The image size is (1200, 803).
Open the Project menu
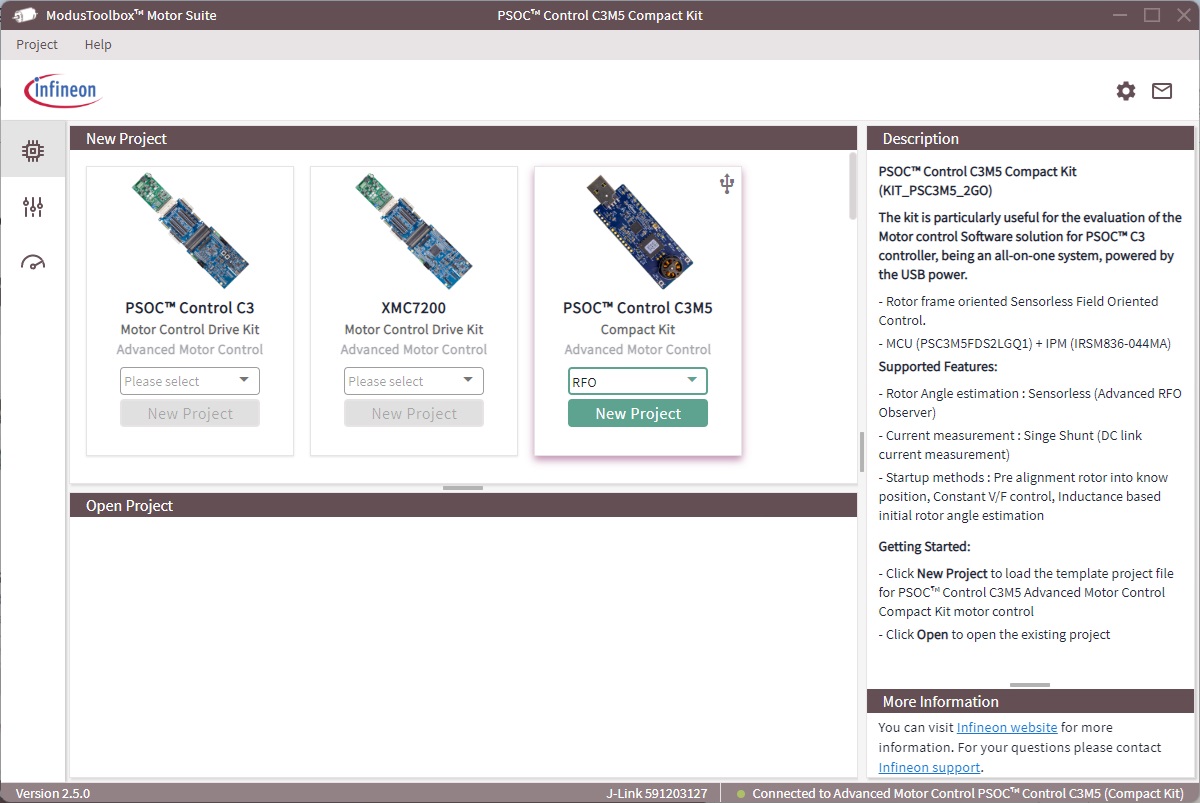click(x=37, y=45)
